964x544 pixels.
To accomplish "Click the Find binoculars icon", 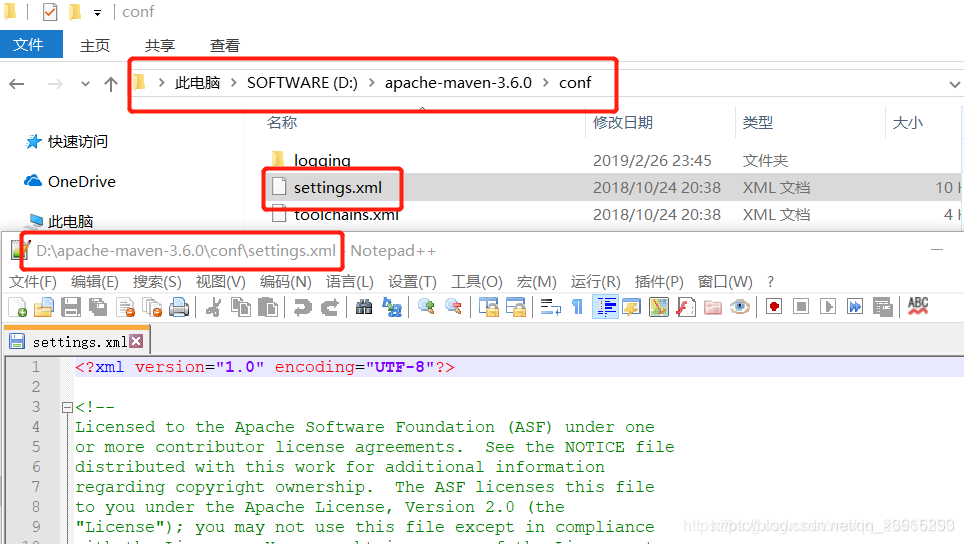I will (x=364, y=307).
